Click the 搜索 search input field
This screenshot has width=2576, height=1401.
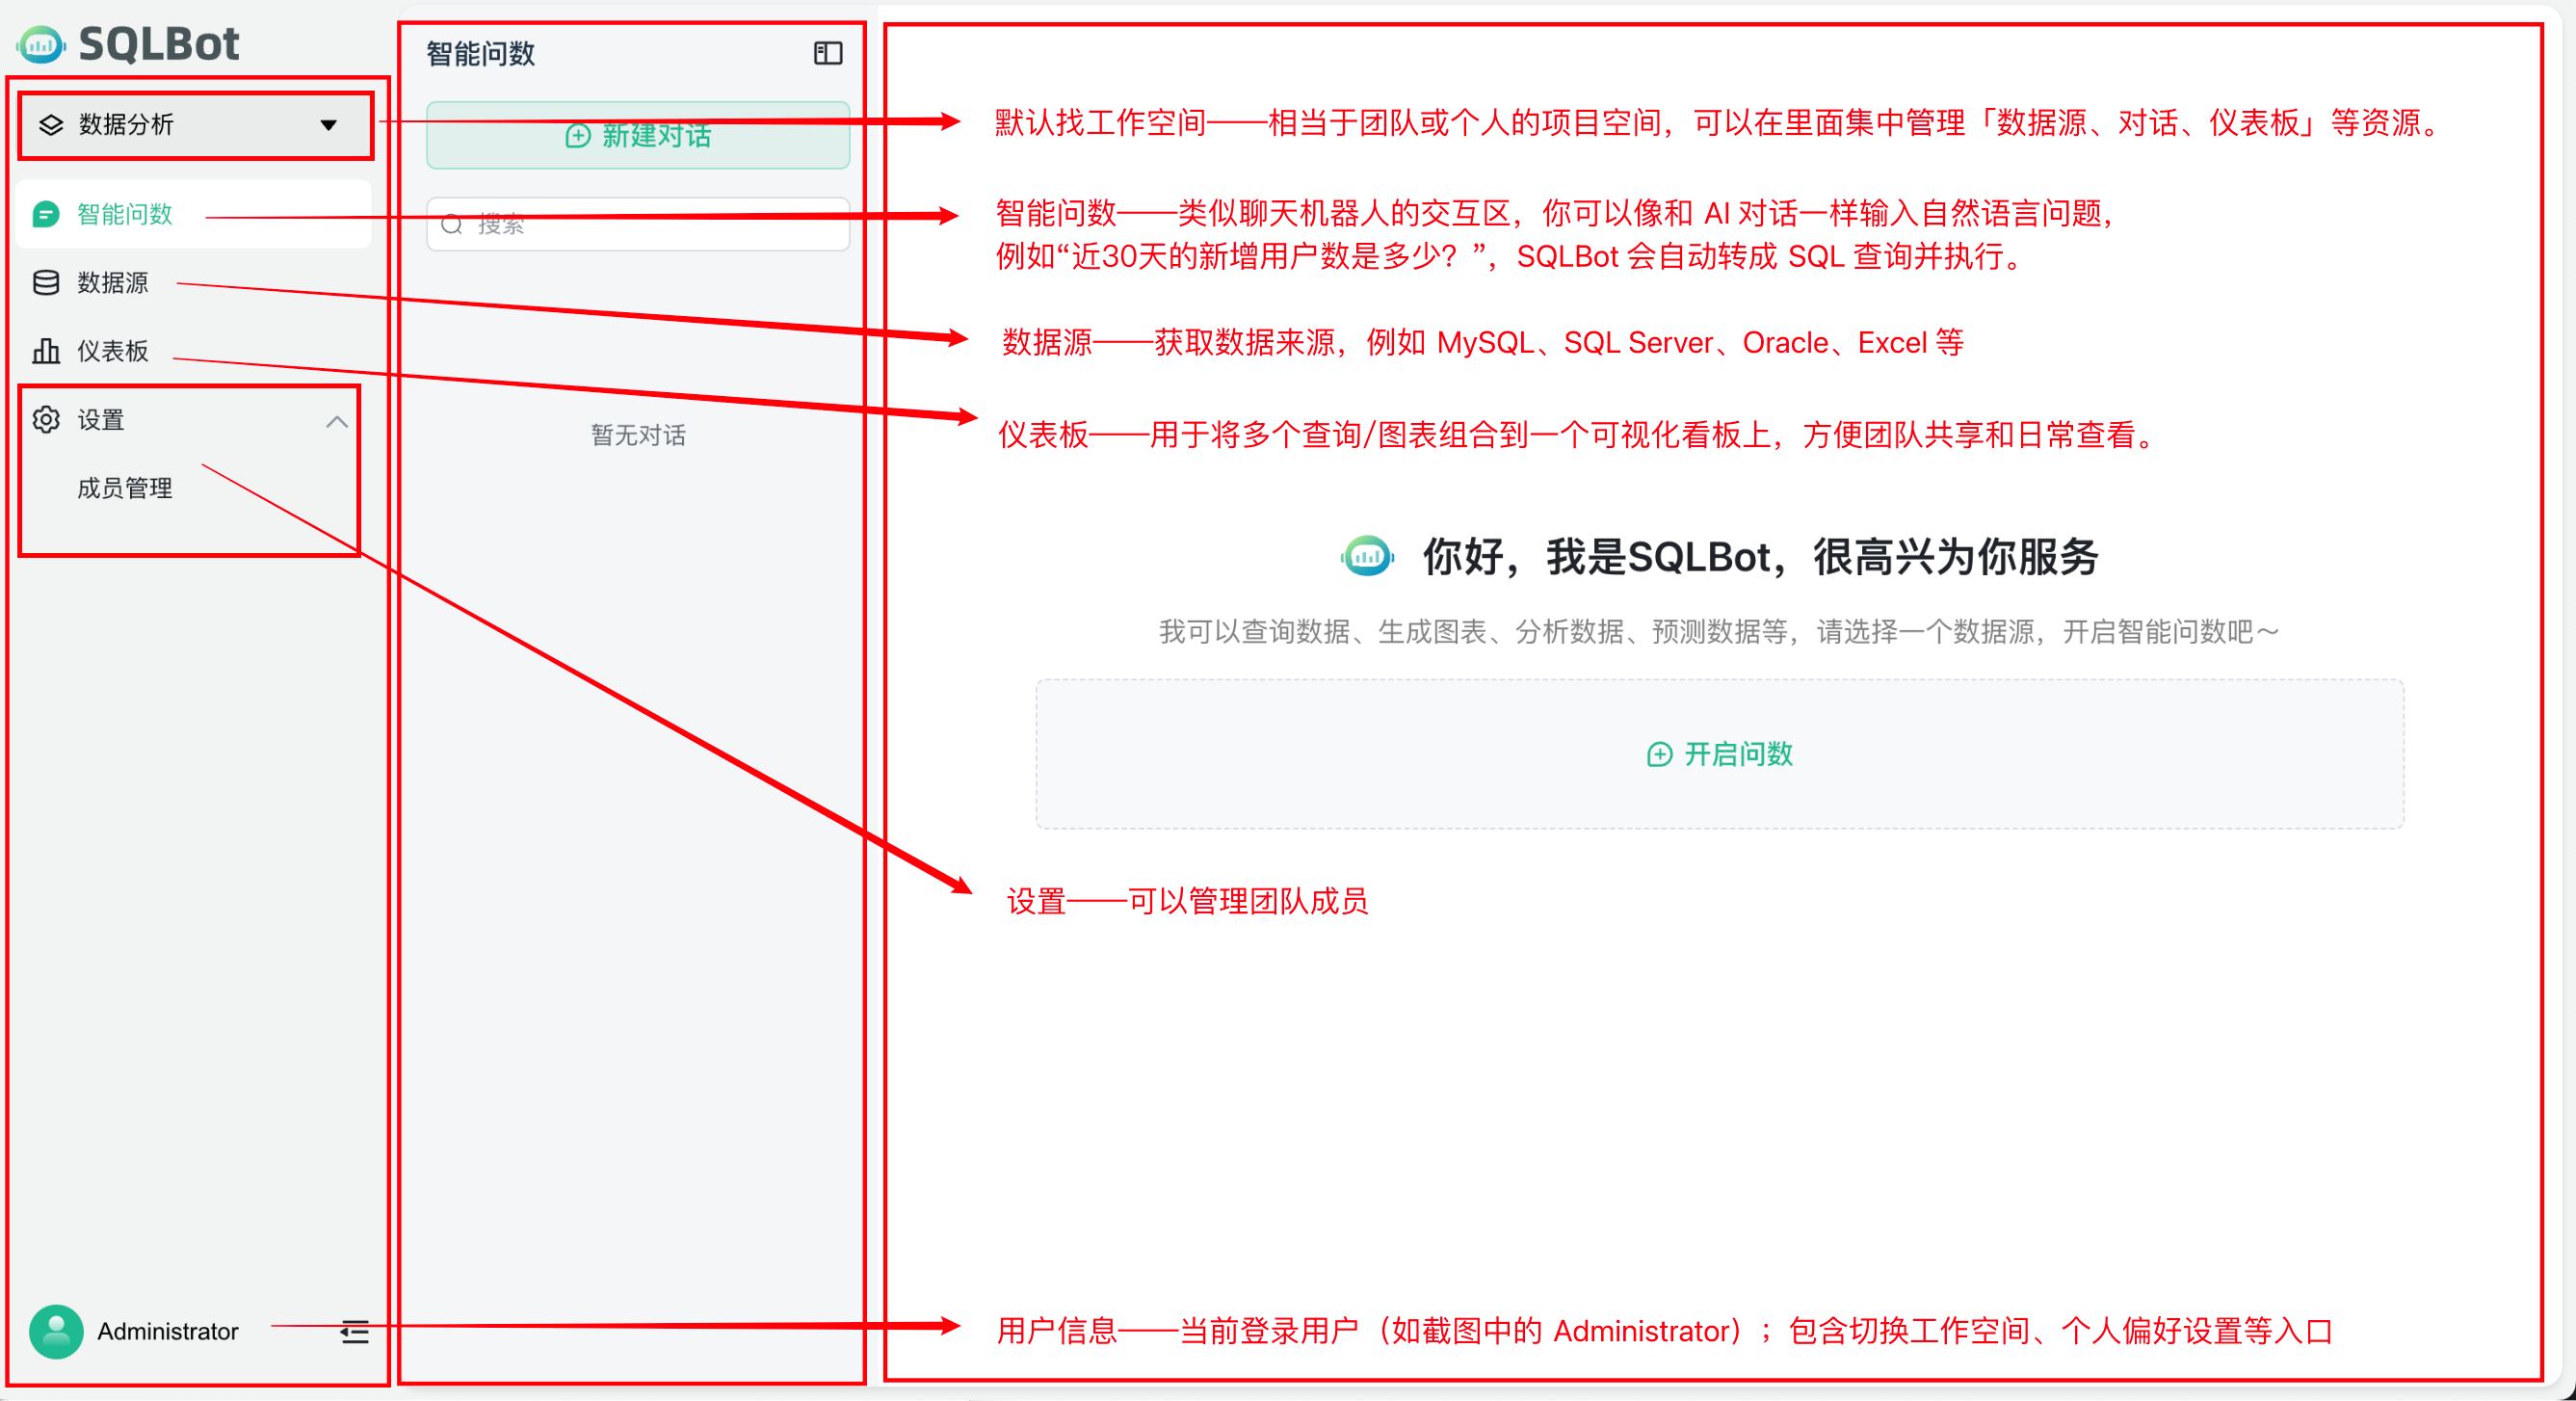click(x=638, y=224)
